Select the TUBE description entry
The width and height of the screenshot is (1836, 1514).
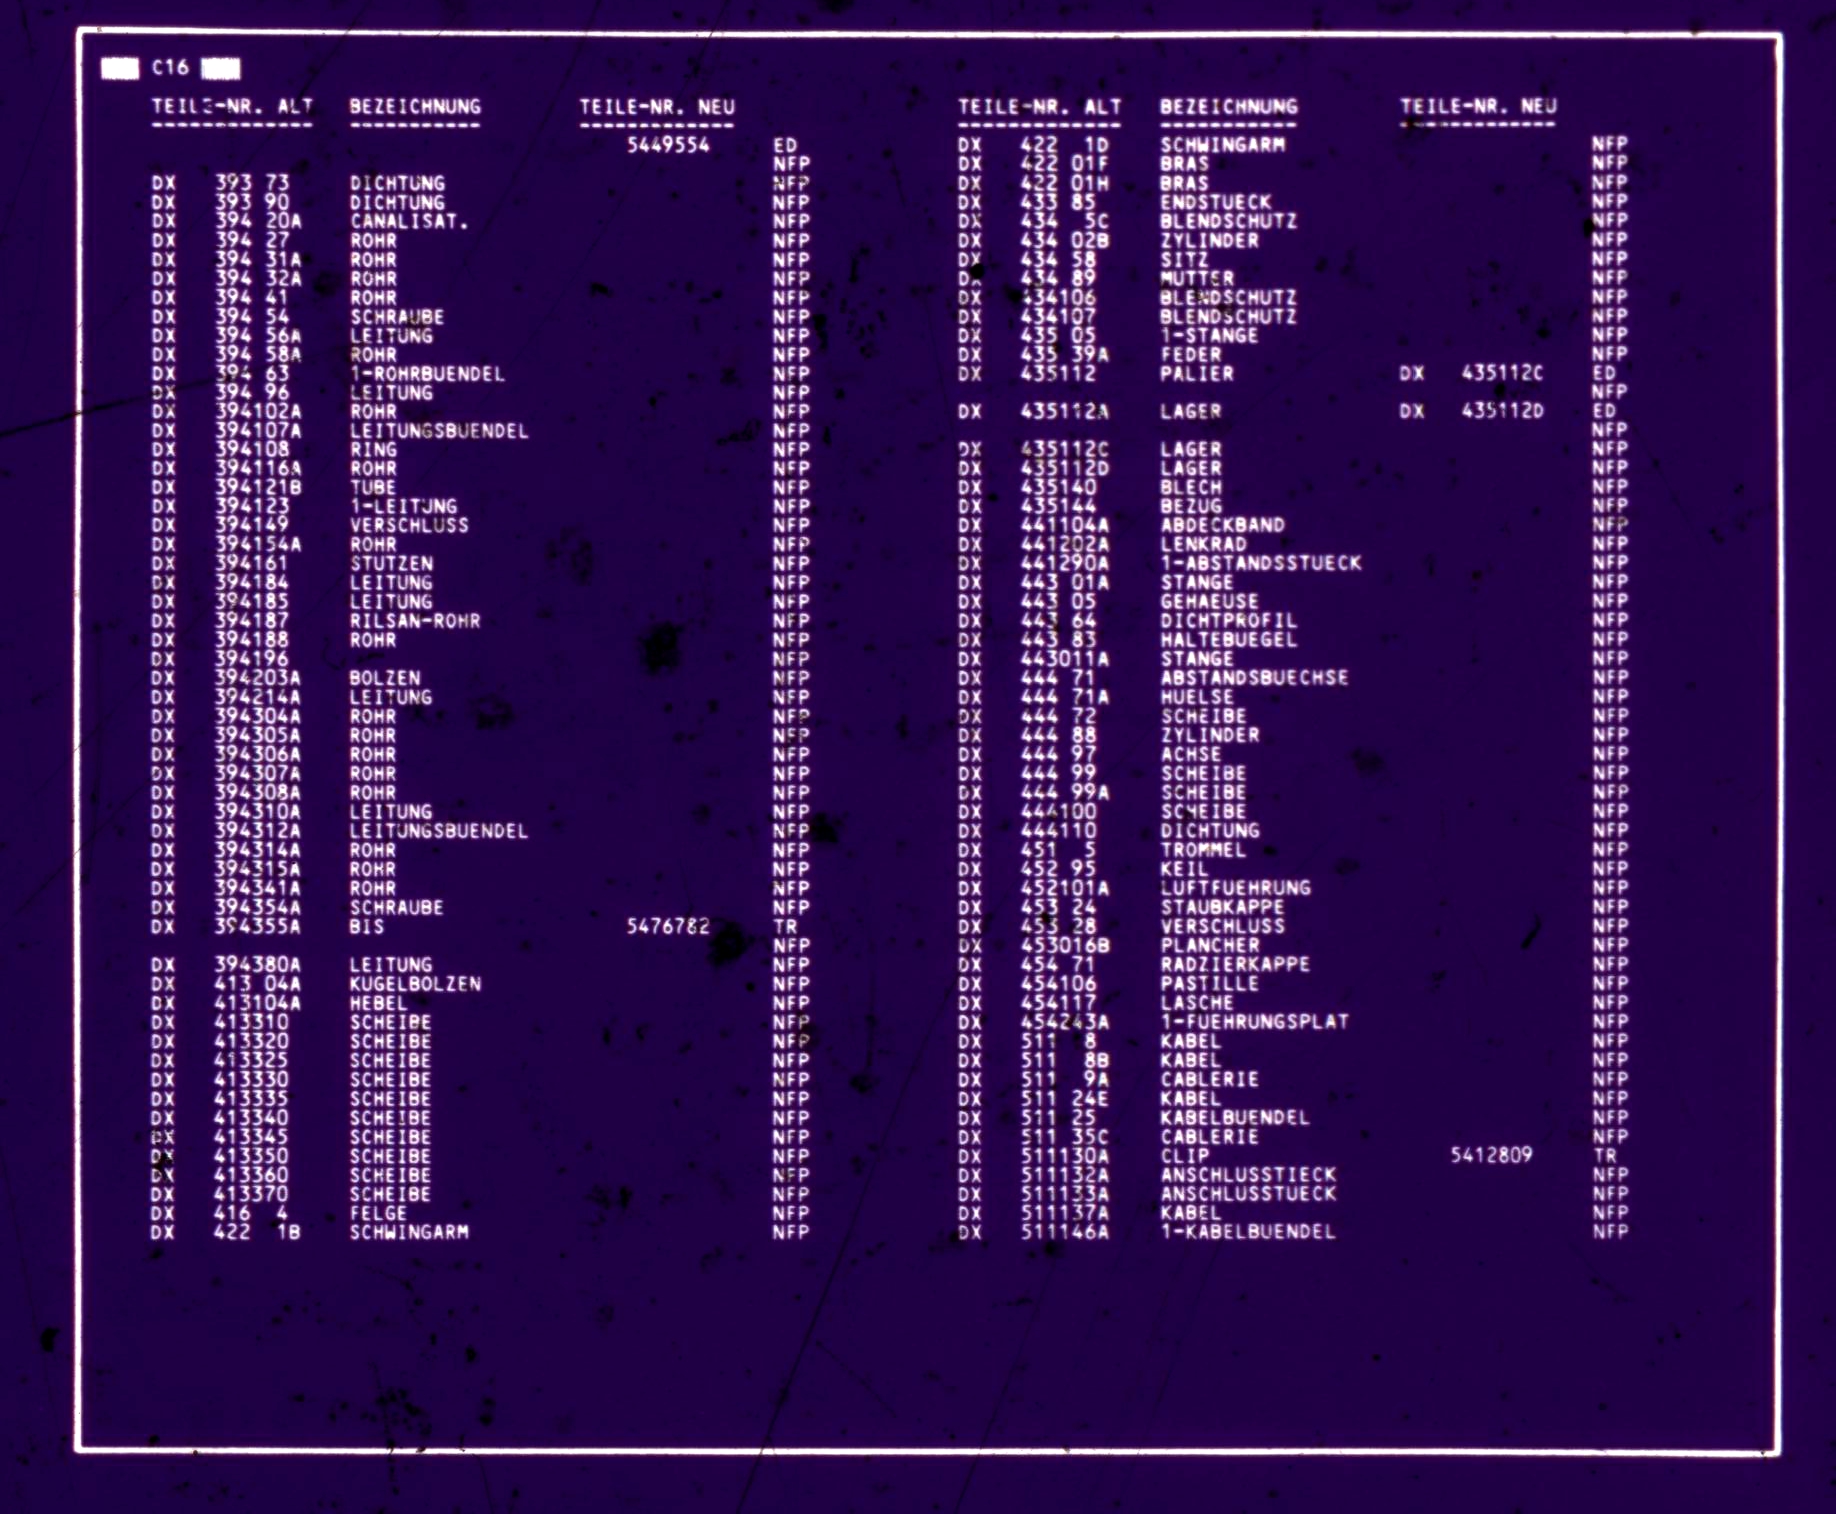(373, 488)
